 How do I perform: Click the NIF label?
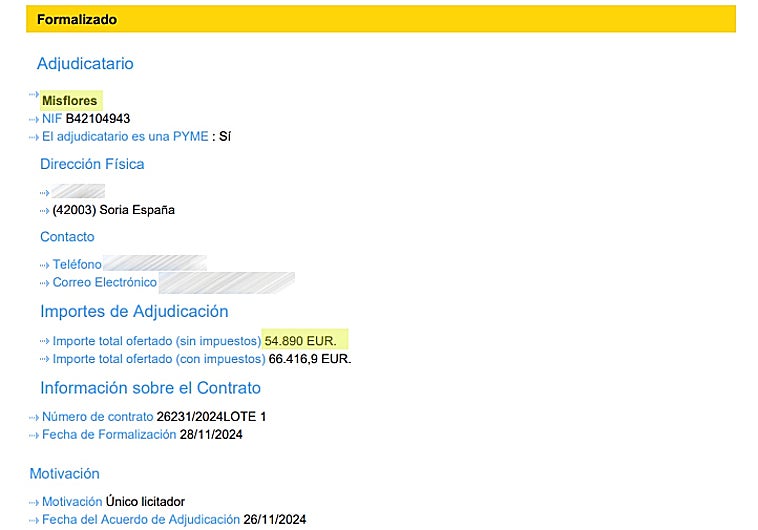[x=52, y=118]
